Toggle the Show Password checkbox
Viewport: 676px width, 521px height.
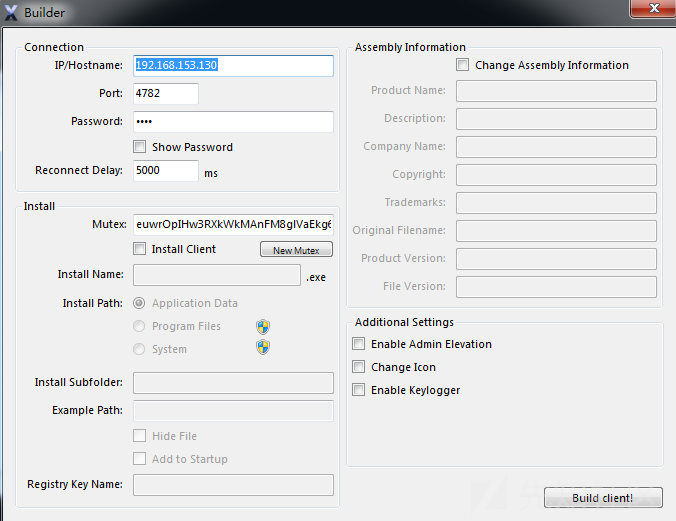139,147
